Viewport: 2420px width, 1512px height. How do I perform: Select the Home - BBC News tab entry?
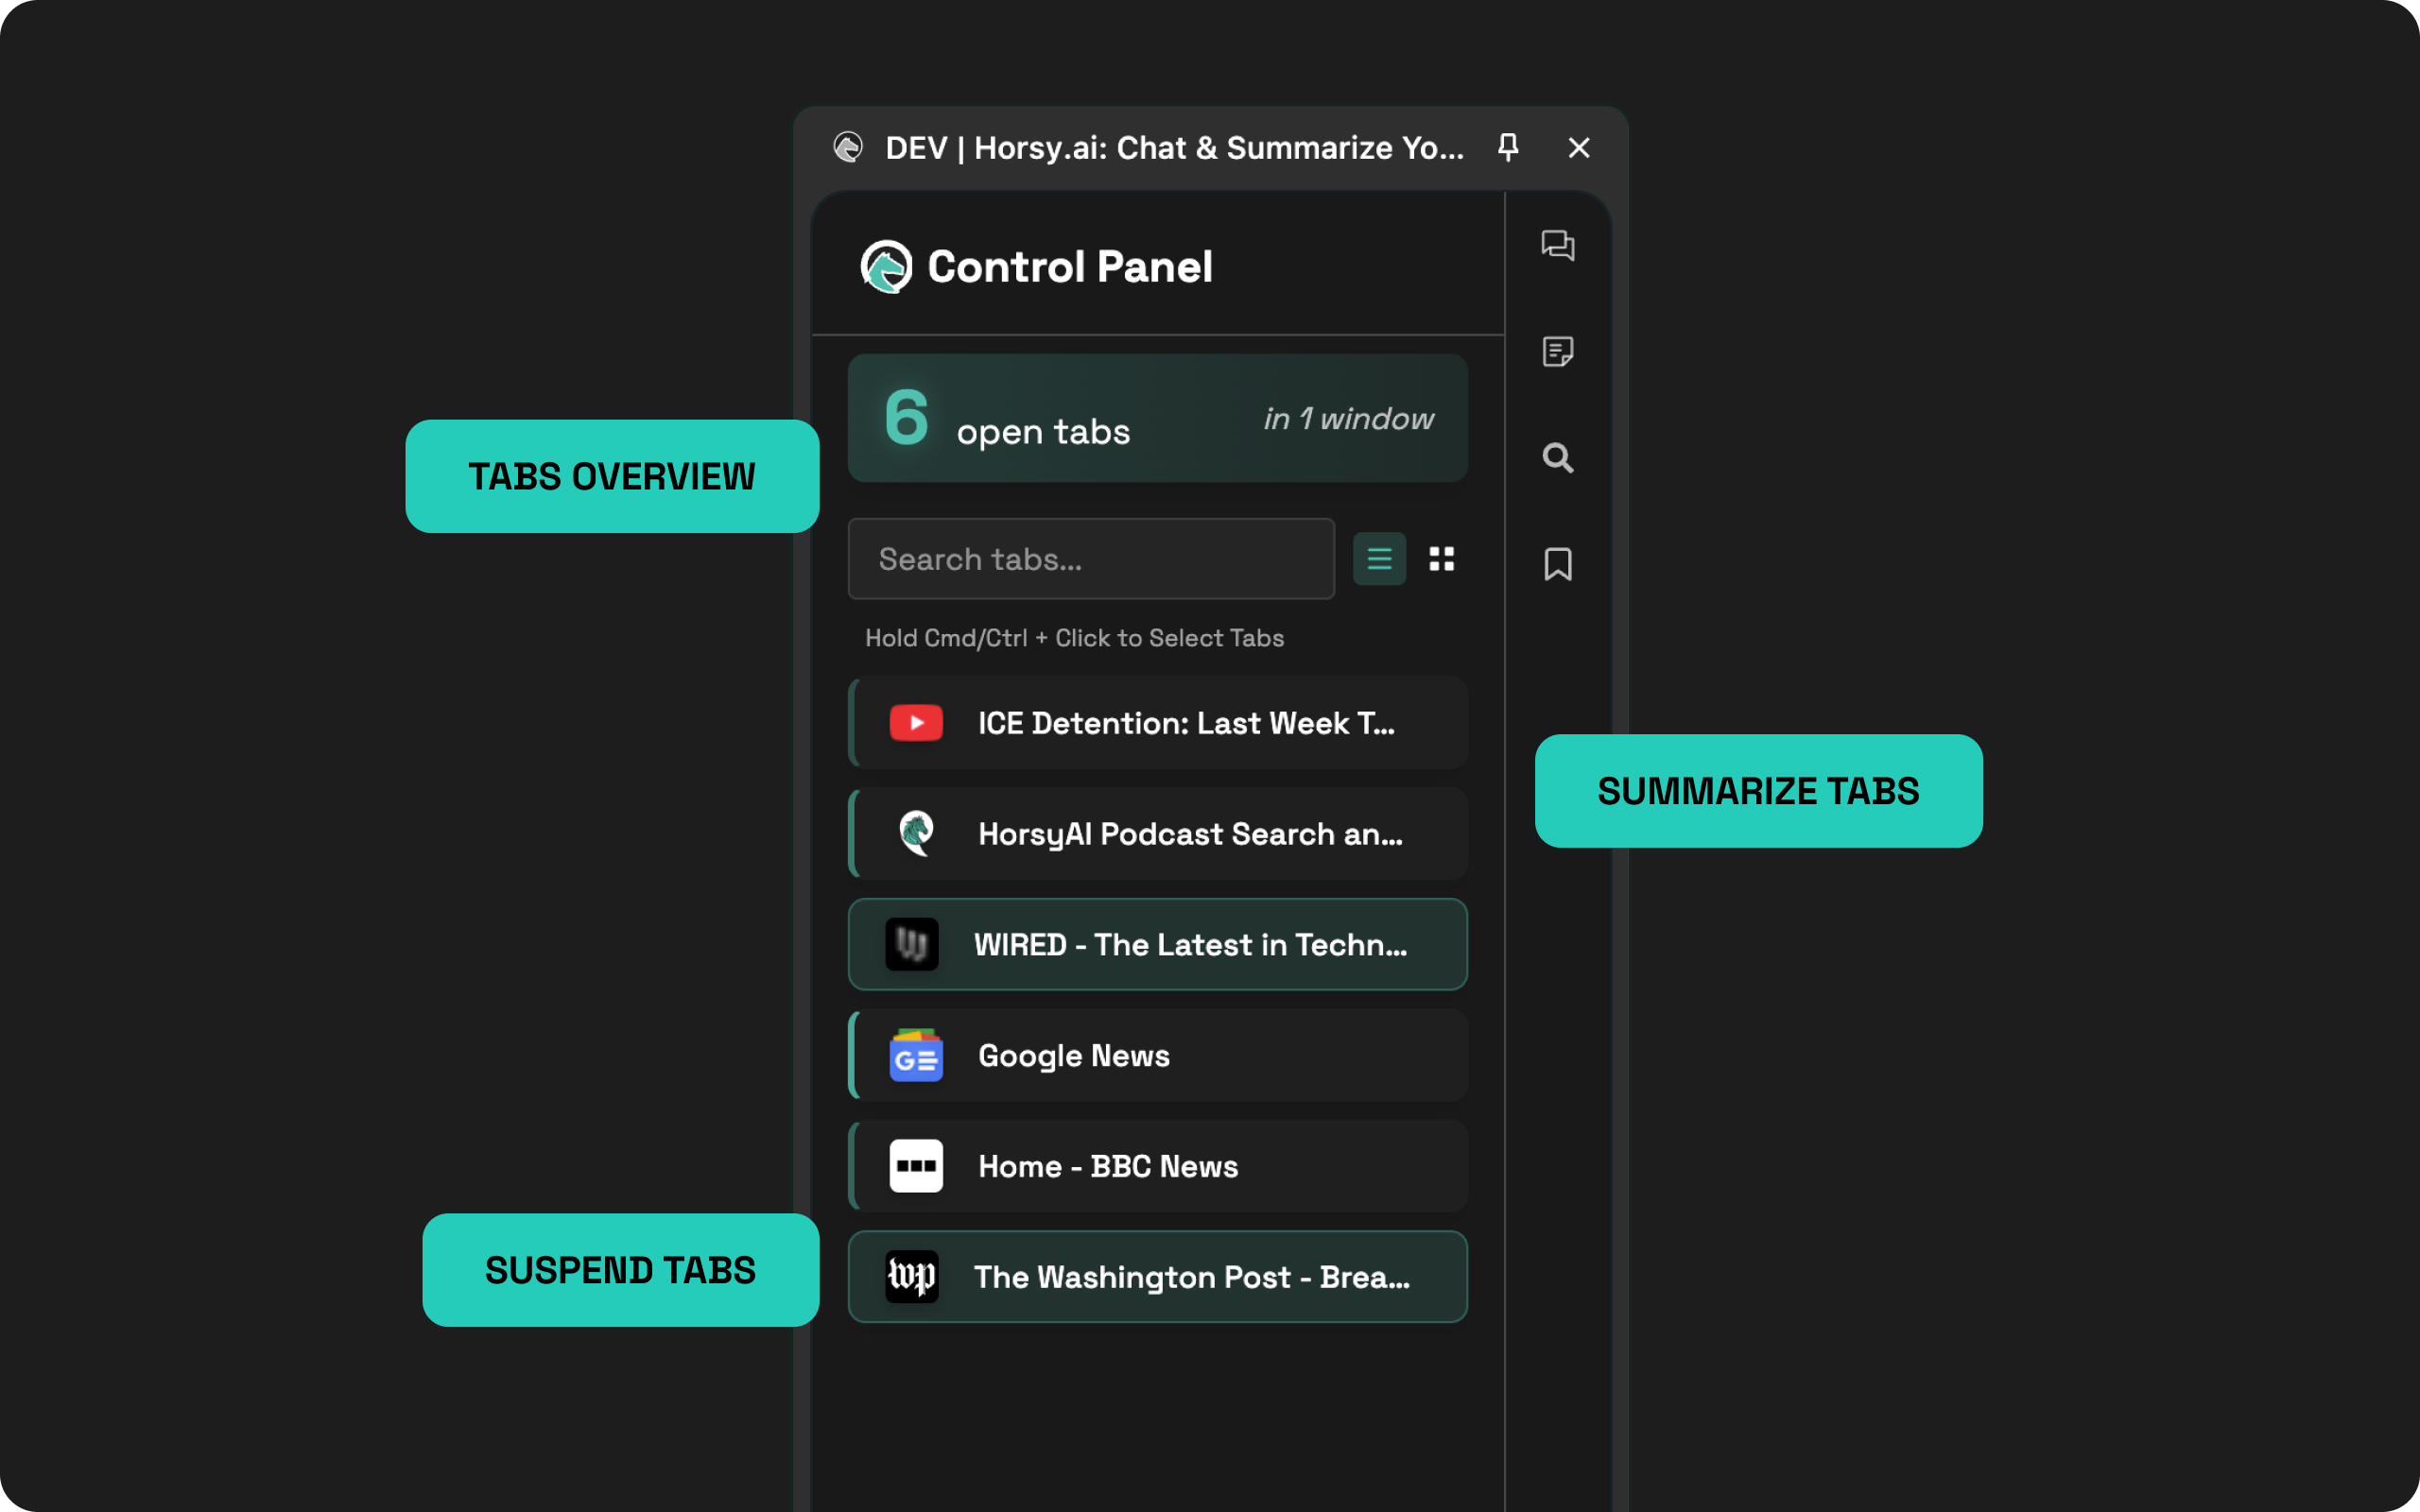1156,1166
